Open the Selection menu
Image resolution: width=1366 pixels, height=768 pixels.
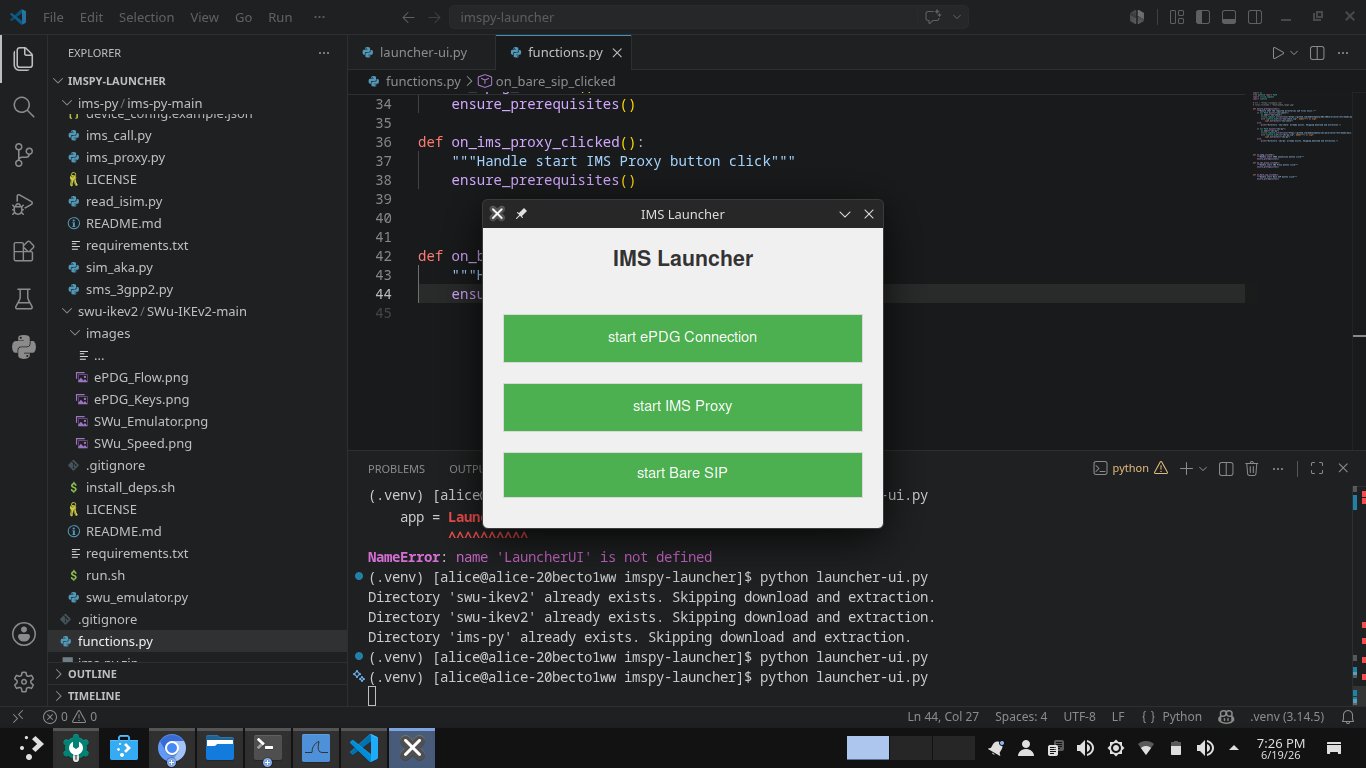(x=146, y=17)
